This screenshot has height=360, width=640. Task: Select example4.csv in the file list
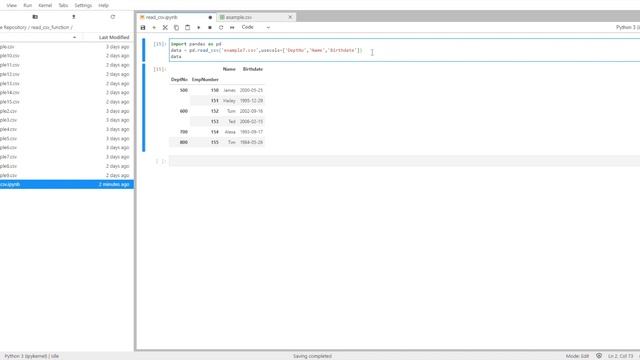(67, 129)
